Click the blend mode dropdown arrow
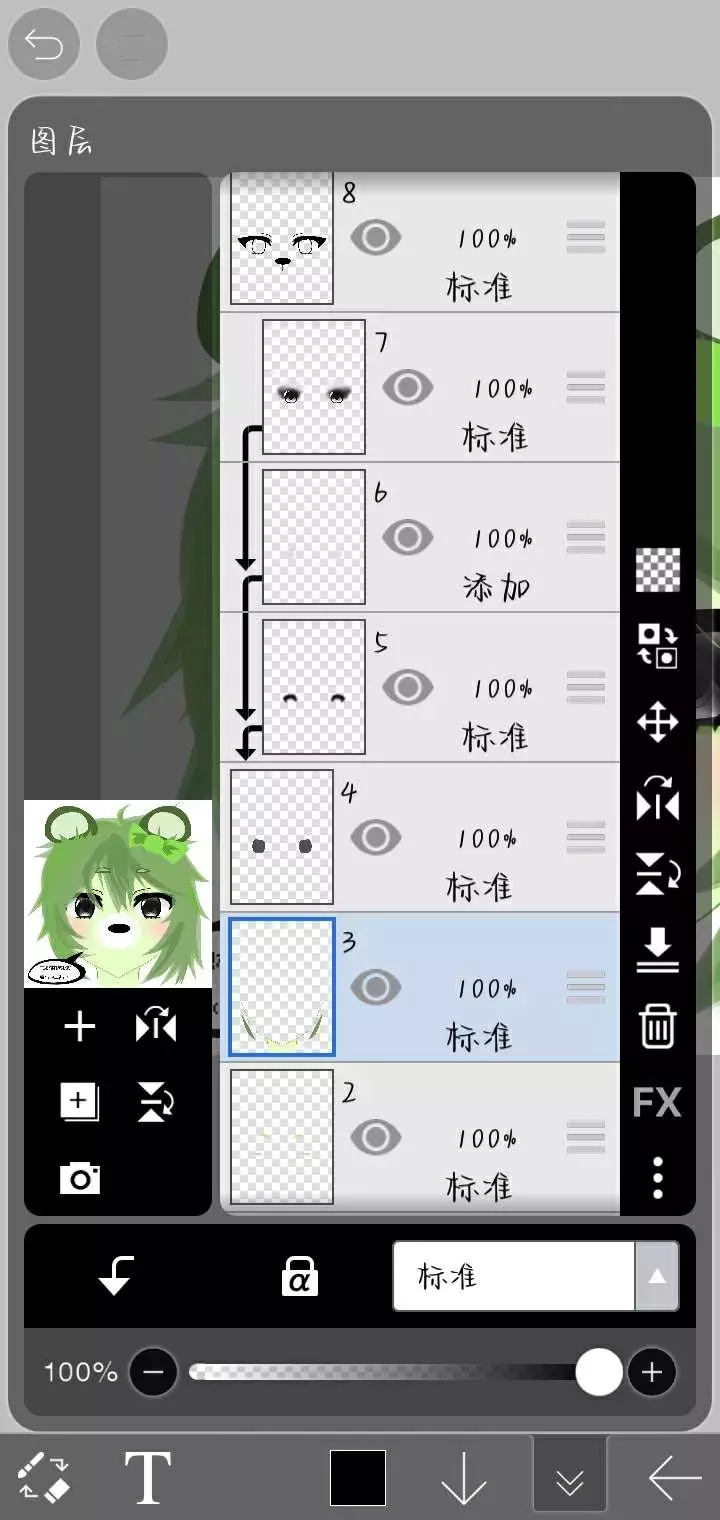 657,1276
